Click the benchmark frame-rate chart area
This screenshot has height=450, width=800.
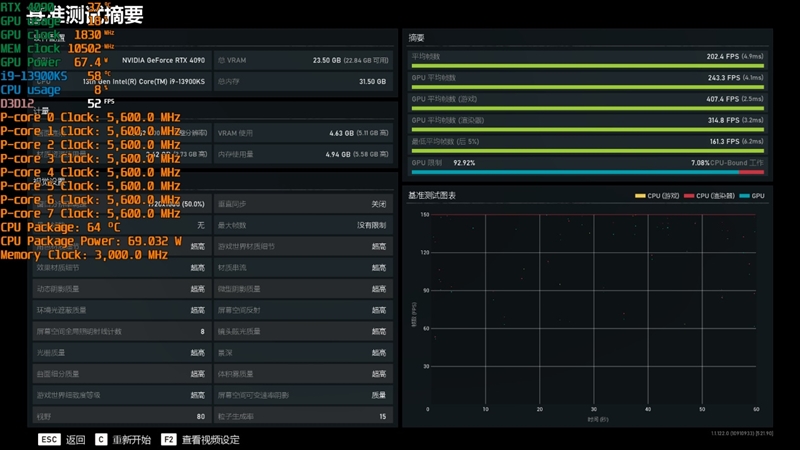click(x=593, y=310)
